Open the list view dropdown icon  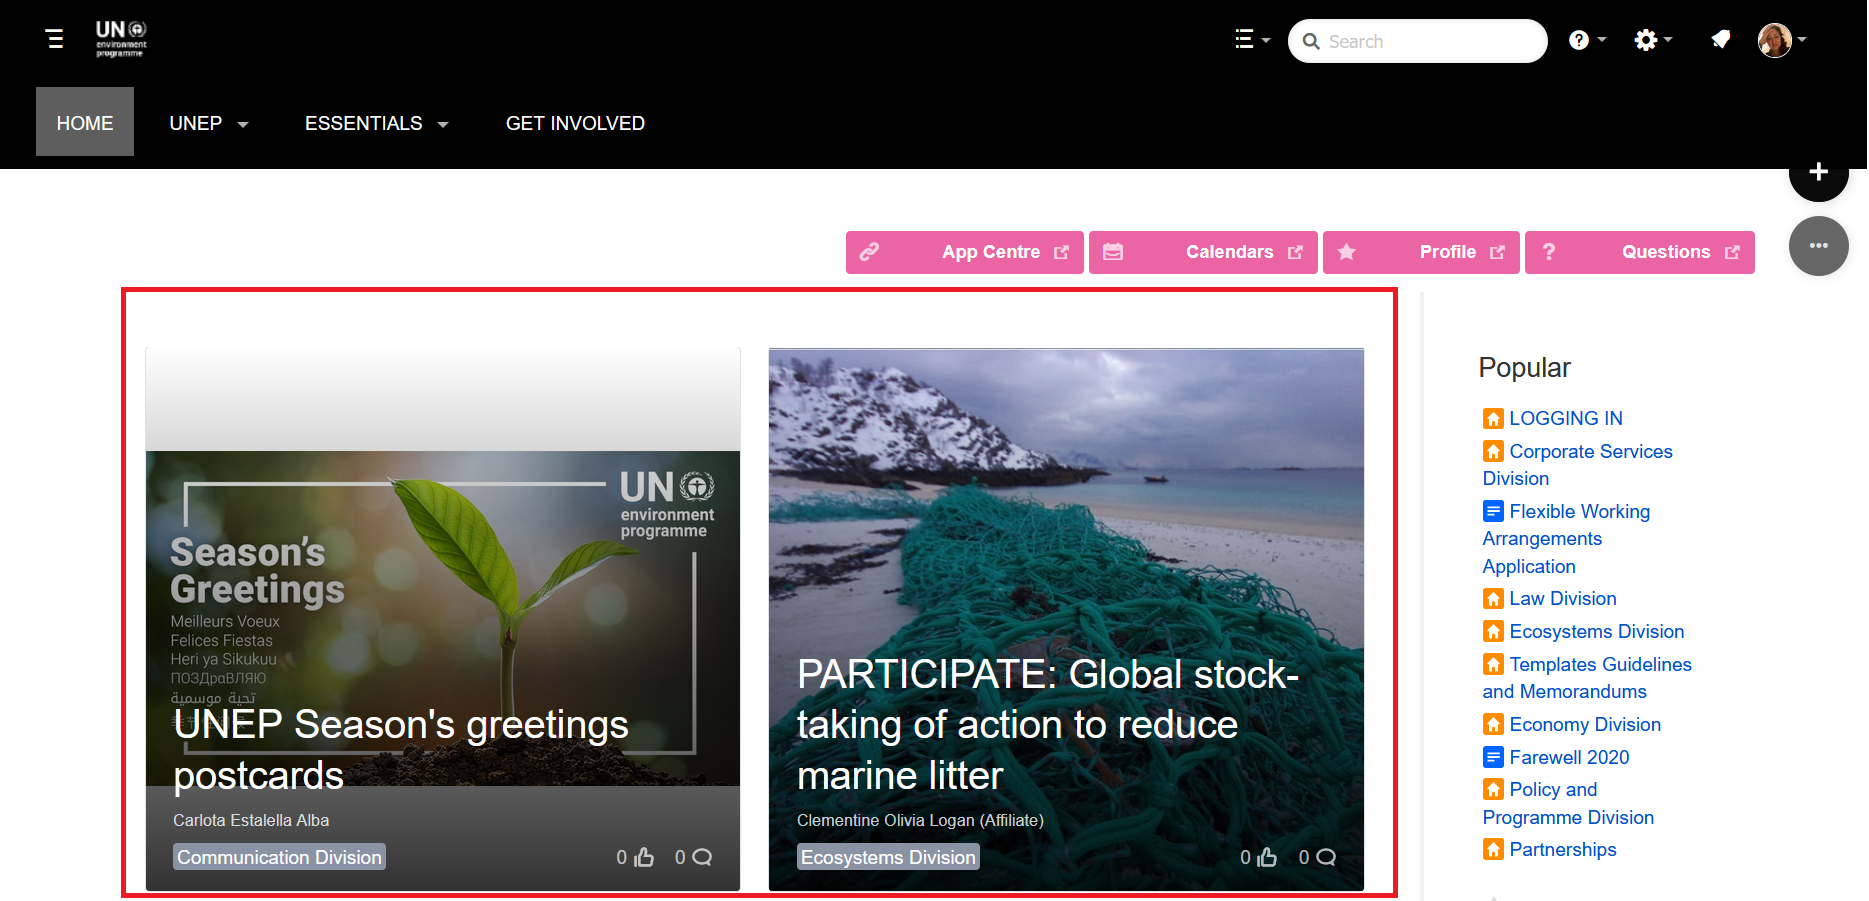click(x=1252, y=40)
